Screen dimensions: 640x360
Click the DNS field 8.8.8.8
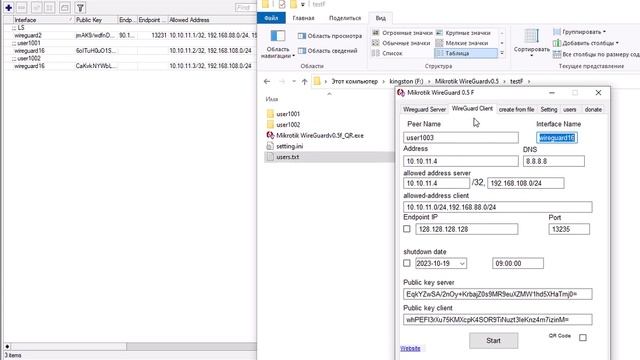click(x=553, y=161)
